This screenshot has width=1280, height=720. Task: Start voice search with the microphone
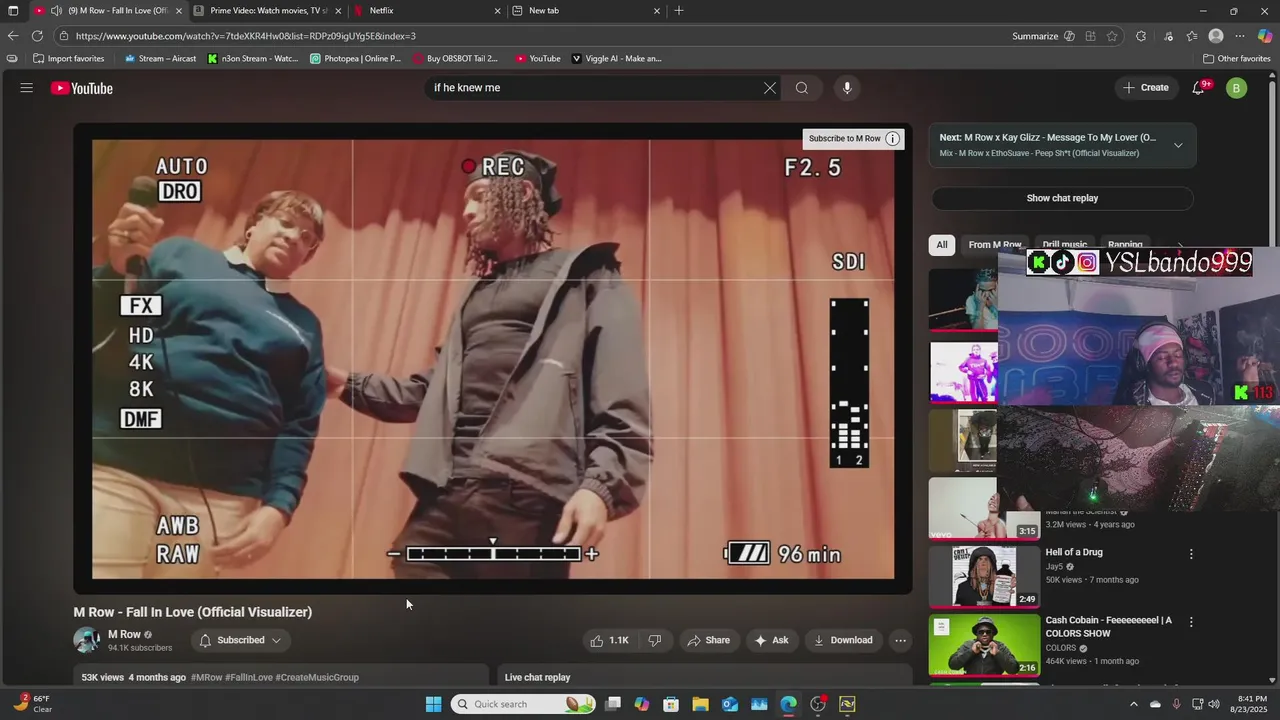(x=847, y=88)
